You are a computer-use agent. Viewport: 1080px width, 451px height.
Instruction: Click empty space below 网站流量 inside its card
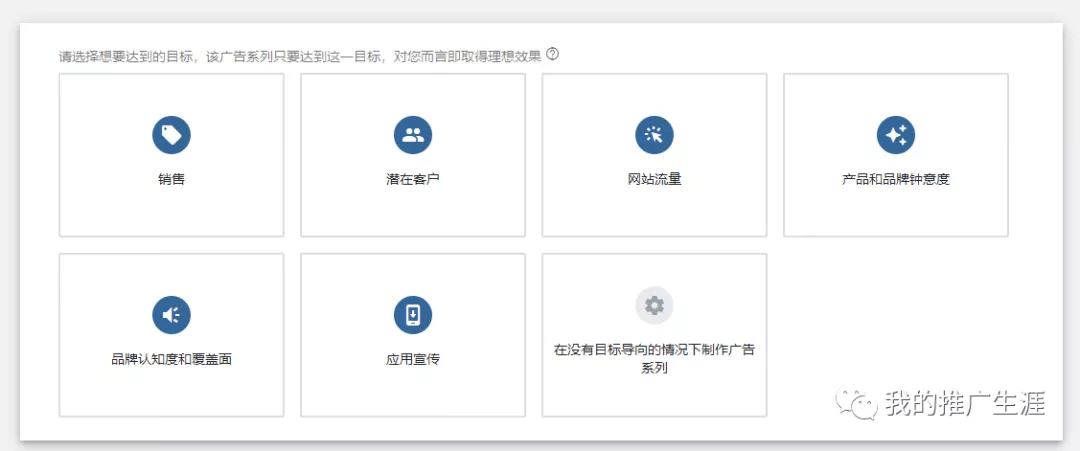654,215
